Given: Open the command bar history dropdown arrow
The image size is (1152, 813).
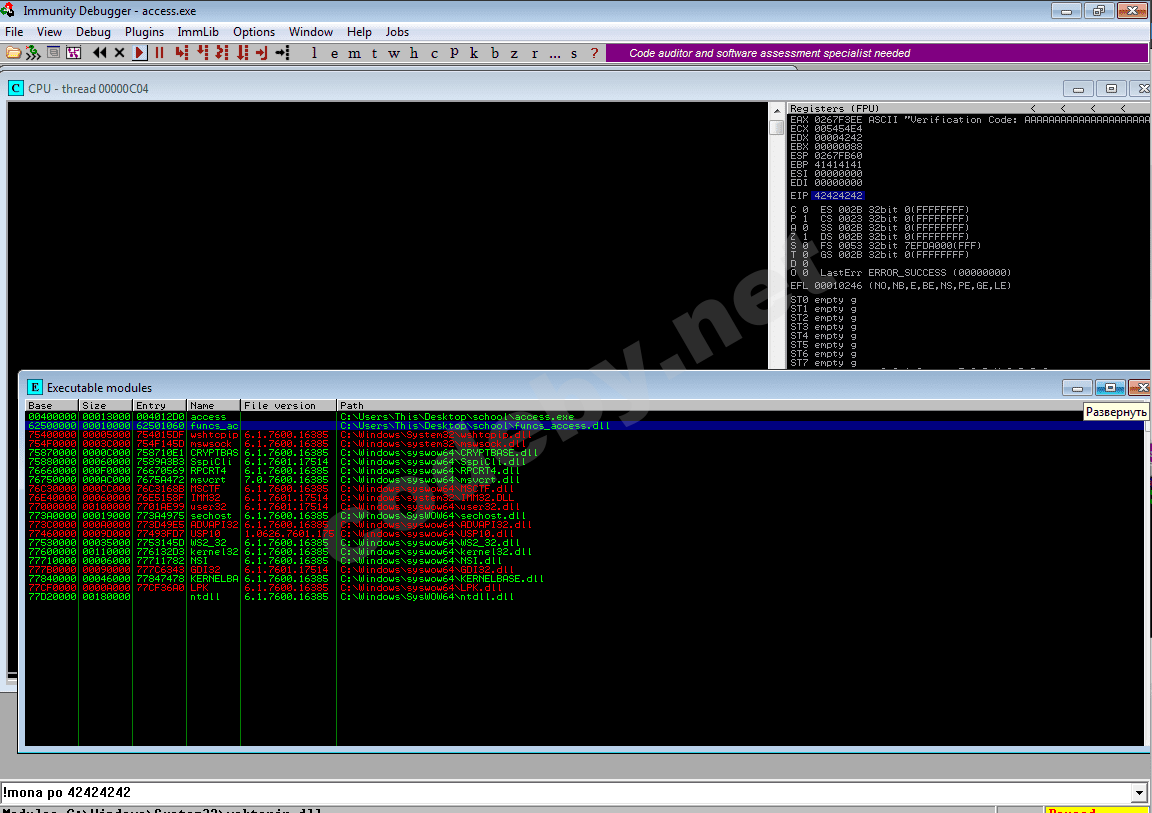Looking at the screenshot, I should click(x=1139, y=792).
